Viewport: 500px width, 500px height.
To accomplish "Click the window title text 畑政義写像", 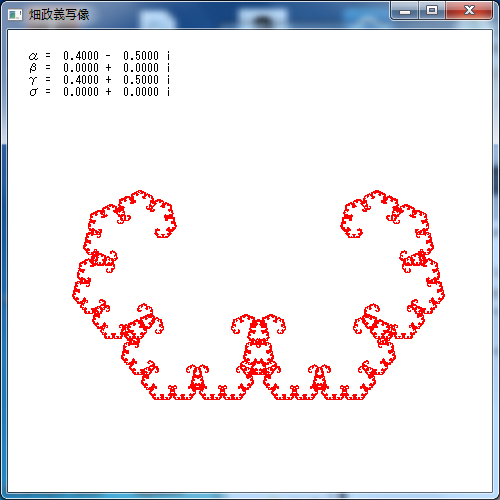I will pos(59,15).
